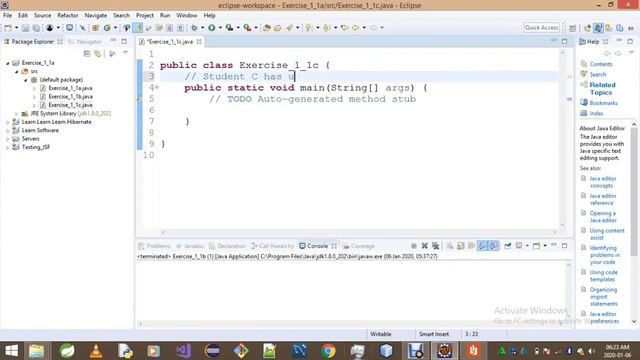Click the Save toolbar icon
The image size is (640, 360).
point(25,28)
